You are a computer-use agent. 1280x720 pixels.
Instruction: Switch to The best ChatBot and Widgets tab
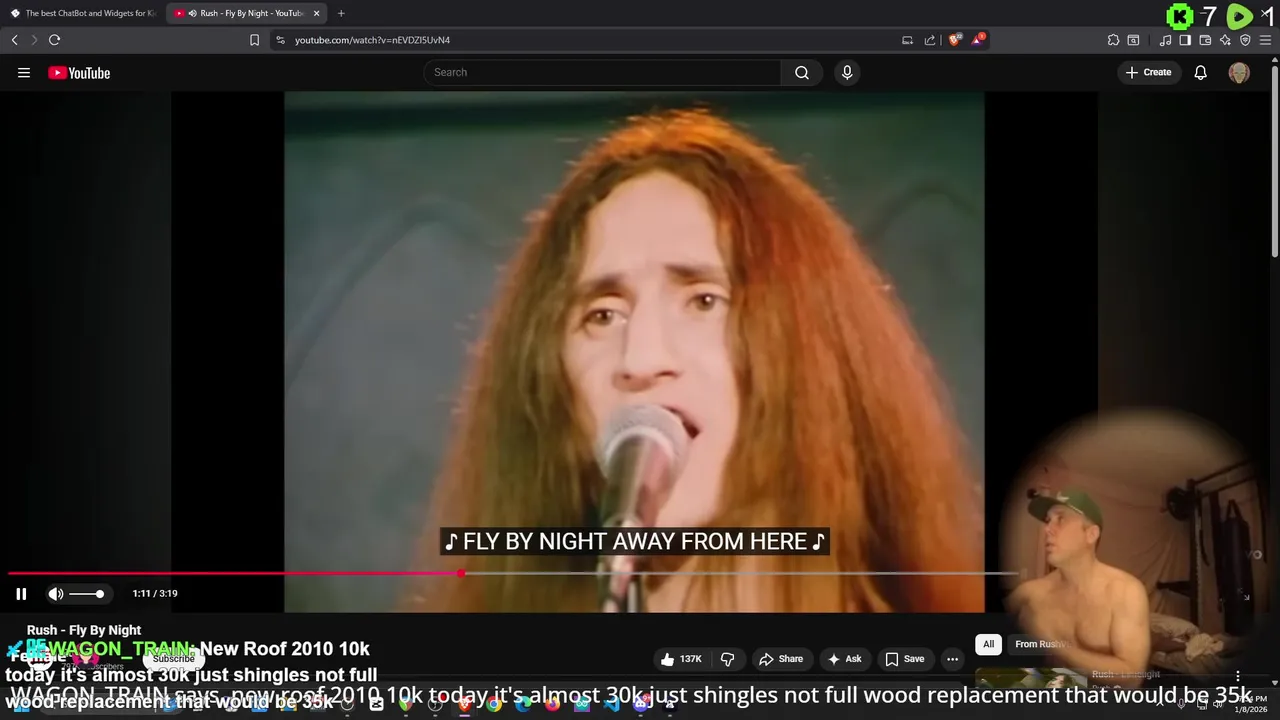click(83, 13)
